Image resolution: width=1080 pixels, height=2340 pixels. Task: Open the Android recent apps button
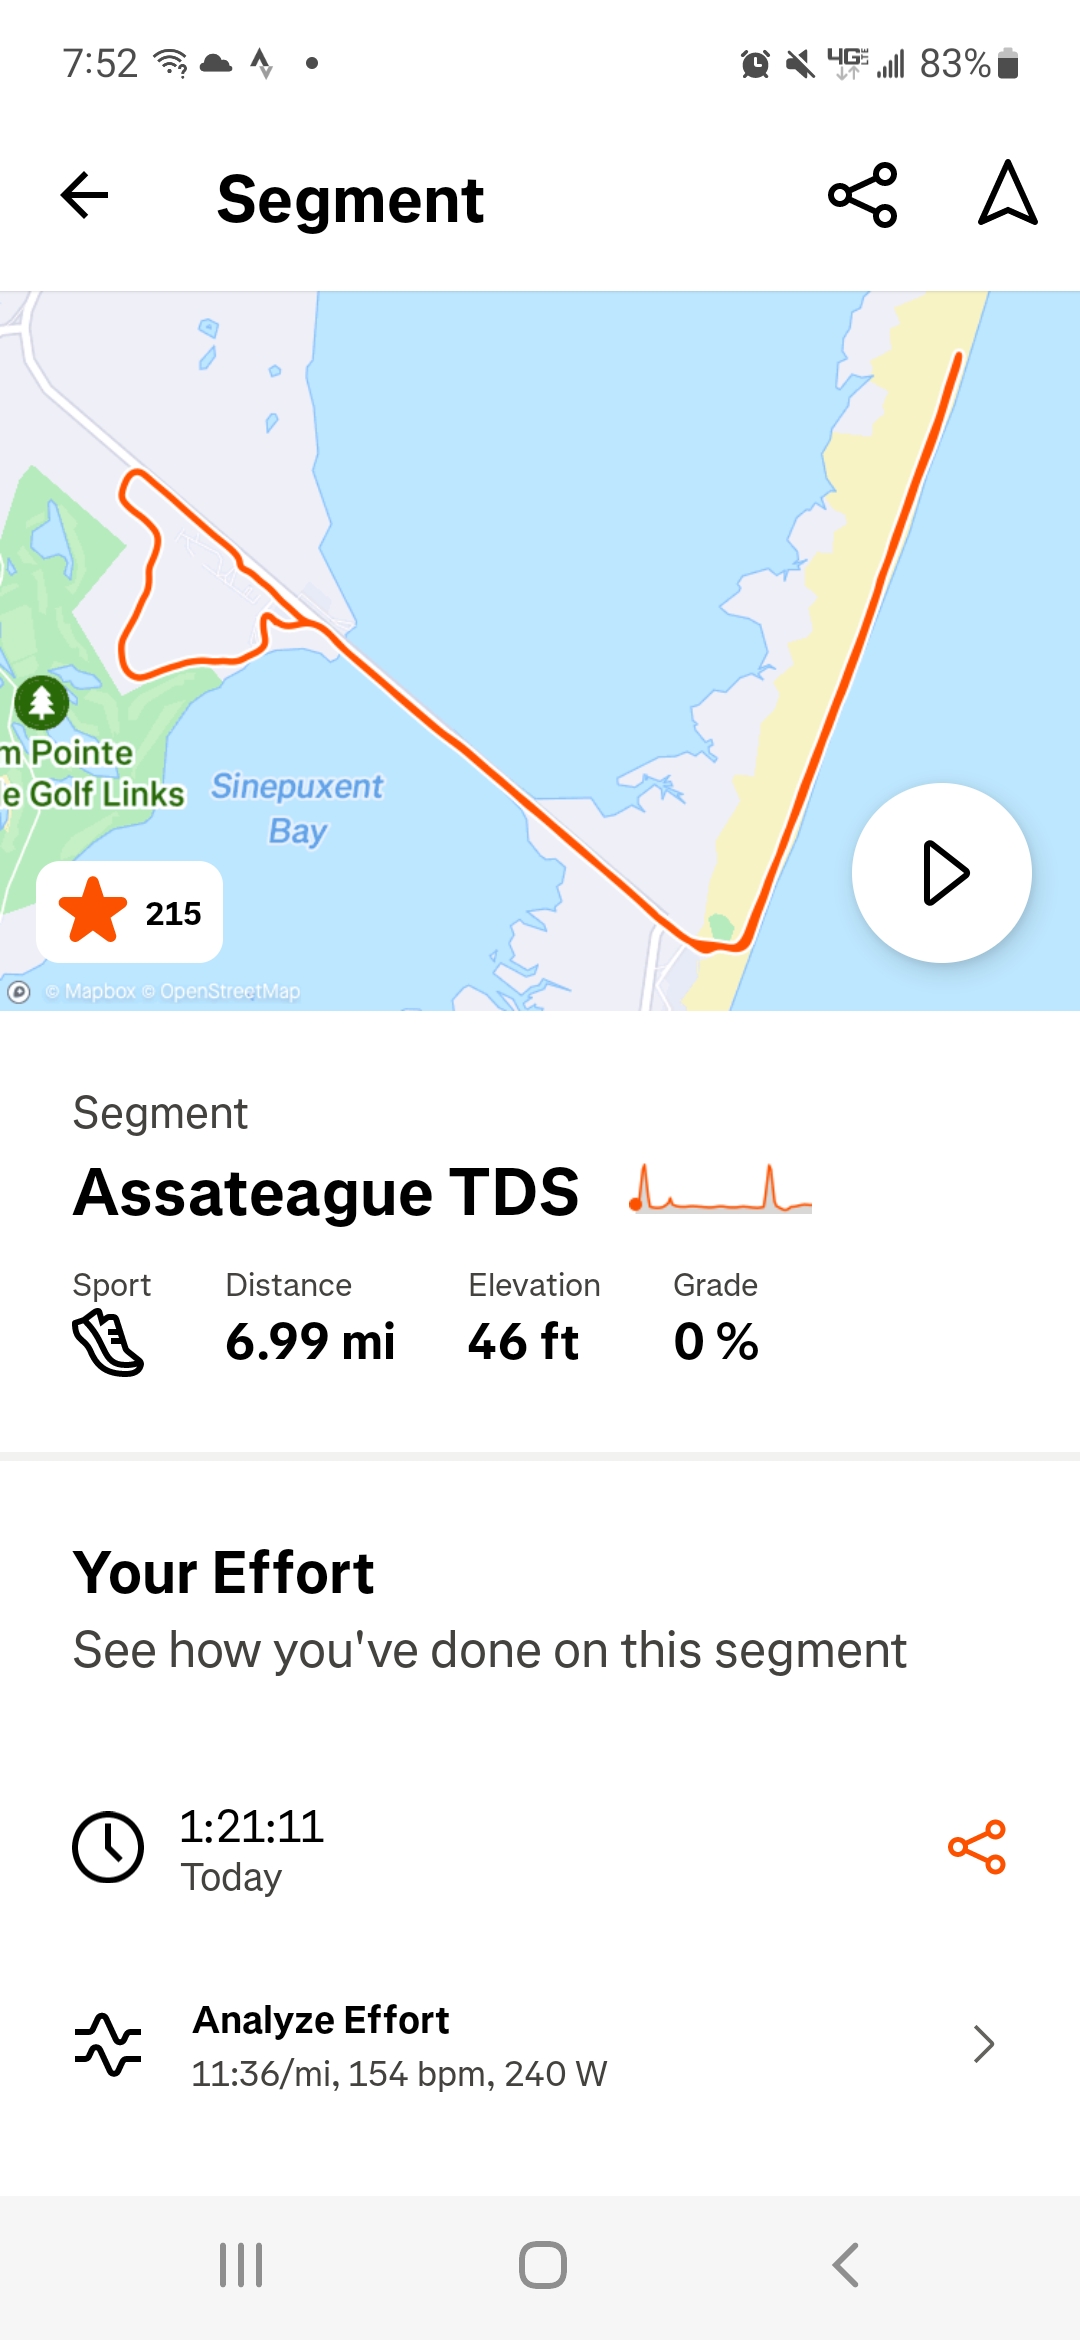tap(241, 2265)
